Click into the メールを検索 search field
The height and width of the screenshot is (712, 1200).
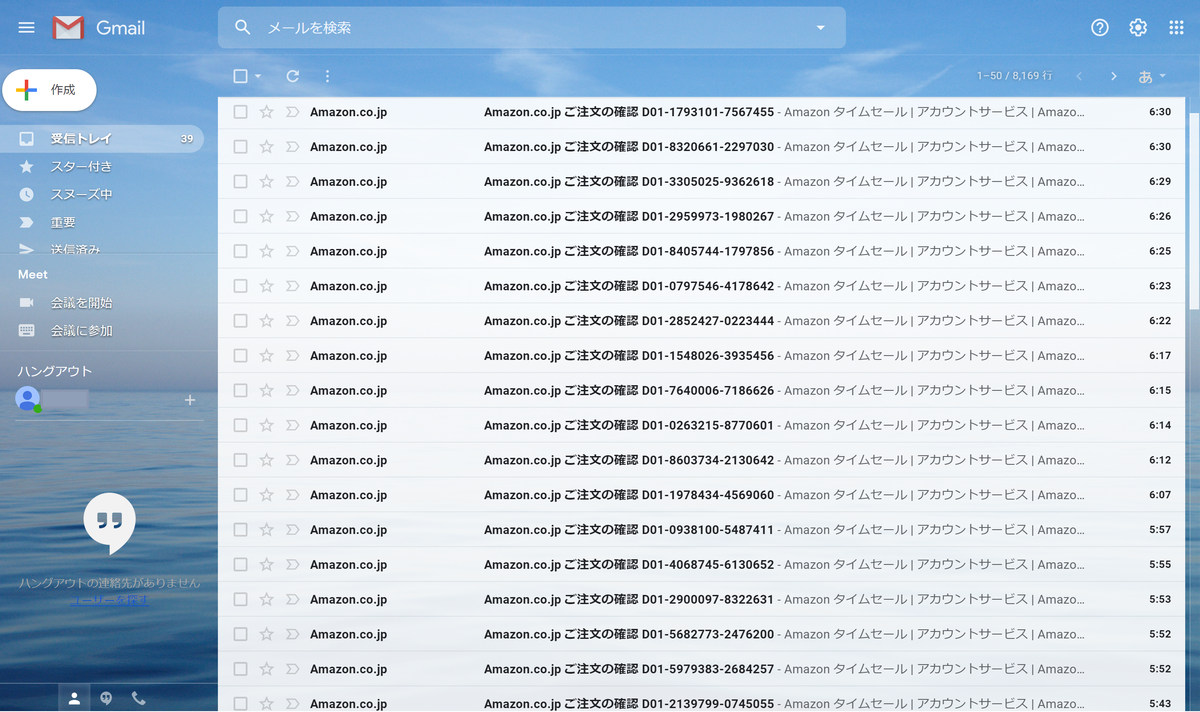coord(530,28)
